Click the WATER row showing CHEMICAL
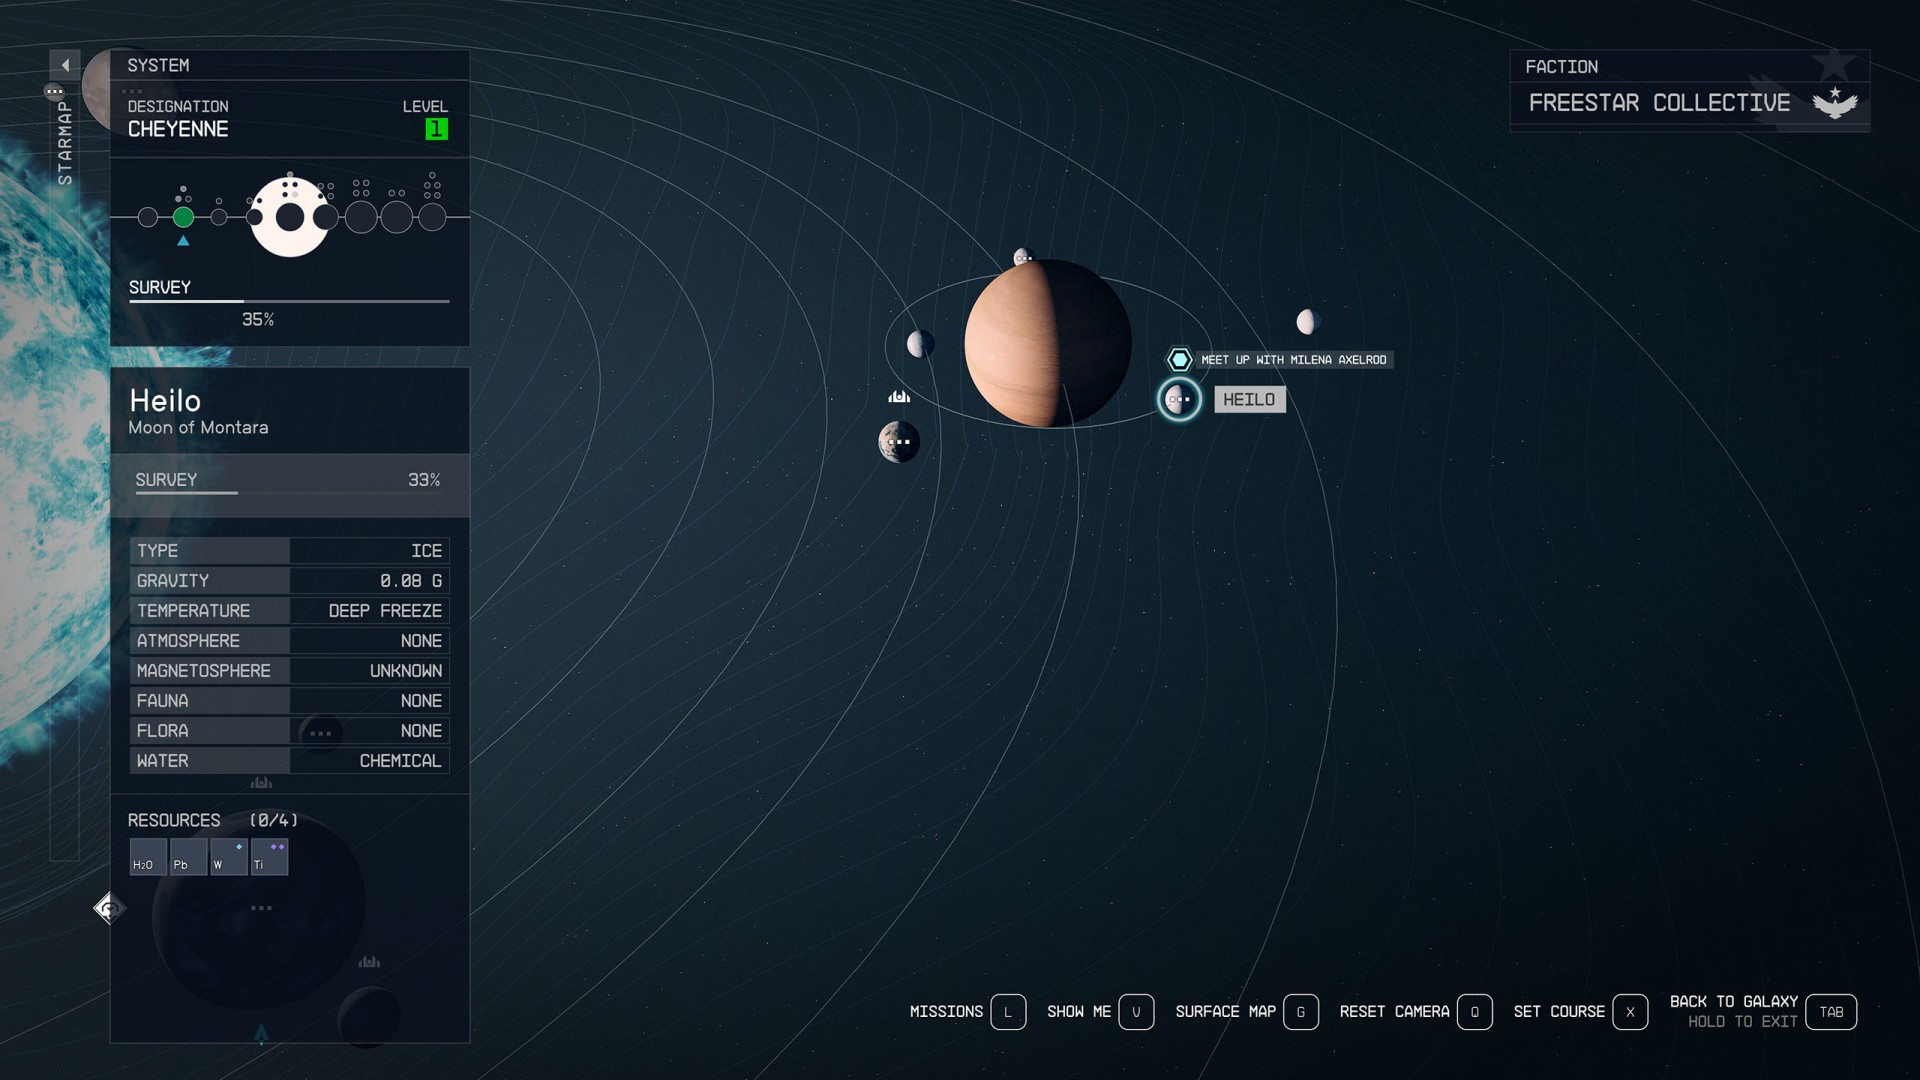 (289, 761)
